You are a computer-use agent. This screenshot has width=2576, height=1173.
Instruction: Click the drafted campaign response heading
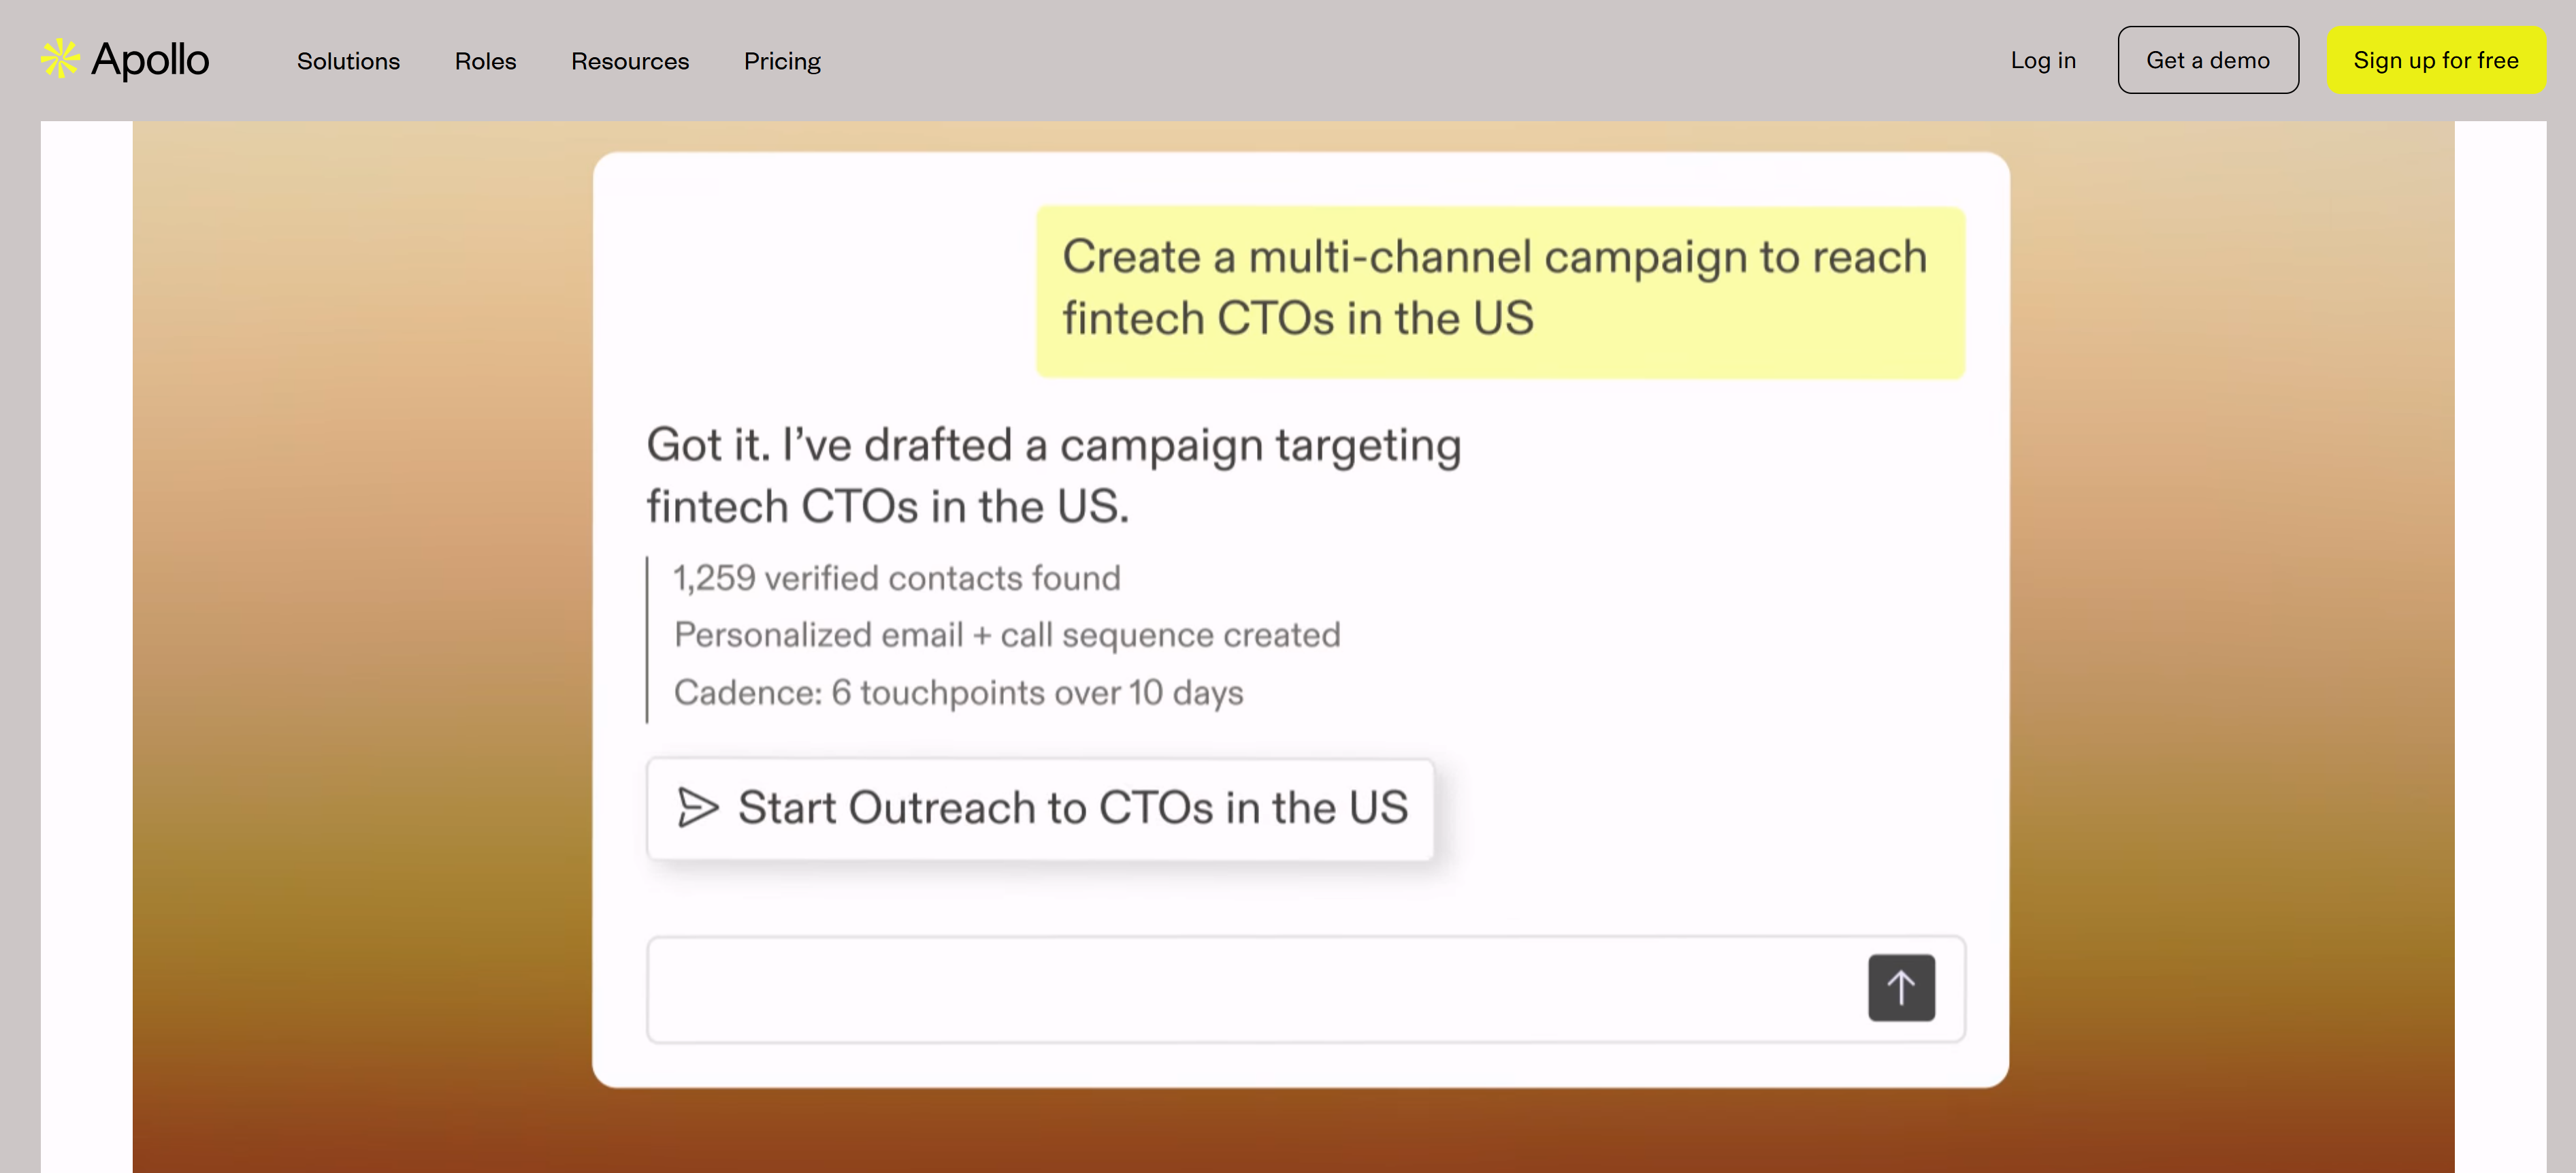point(1052,475)
